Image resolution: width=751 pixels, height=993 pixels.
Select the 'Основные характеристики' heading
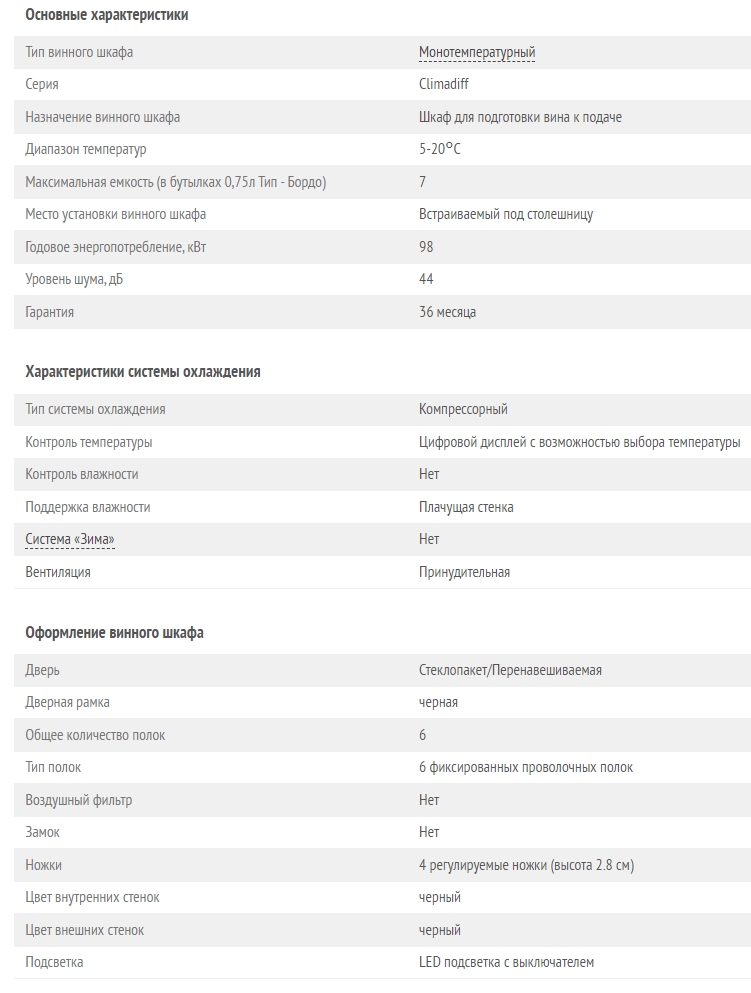click(106, 15)
